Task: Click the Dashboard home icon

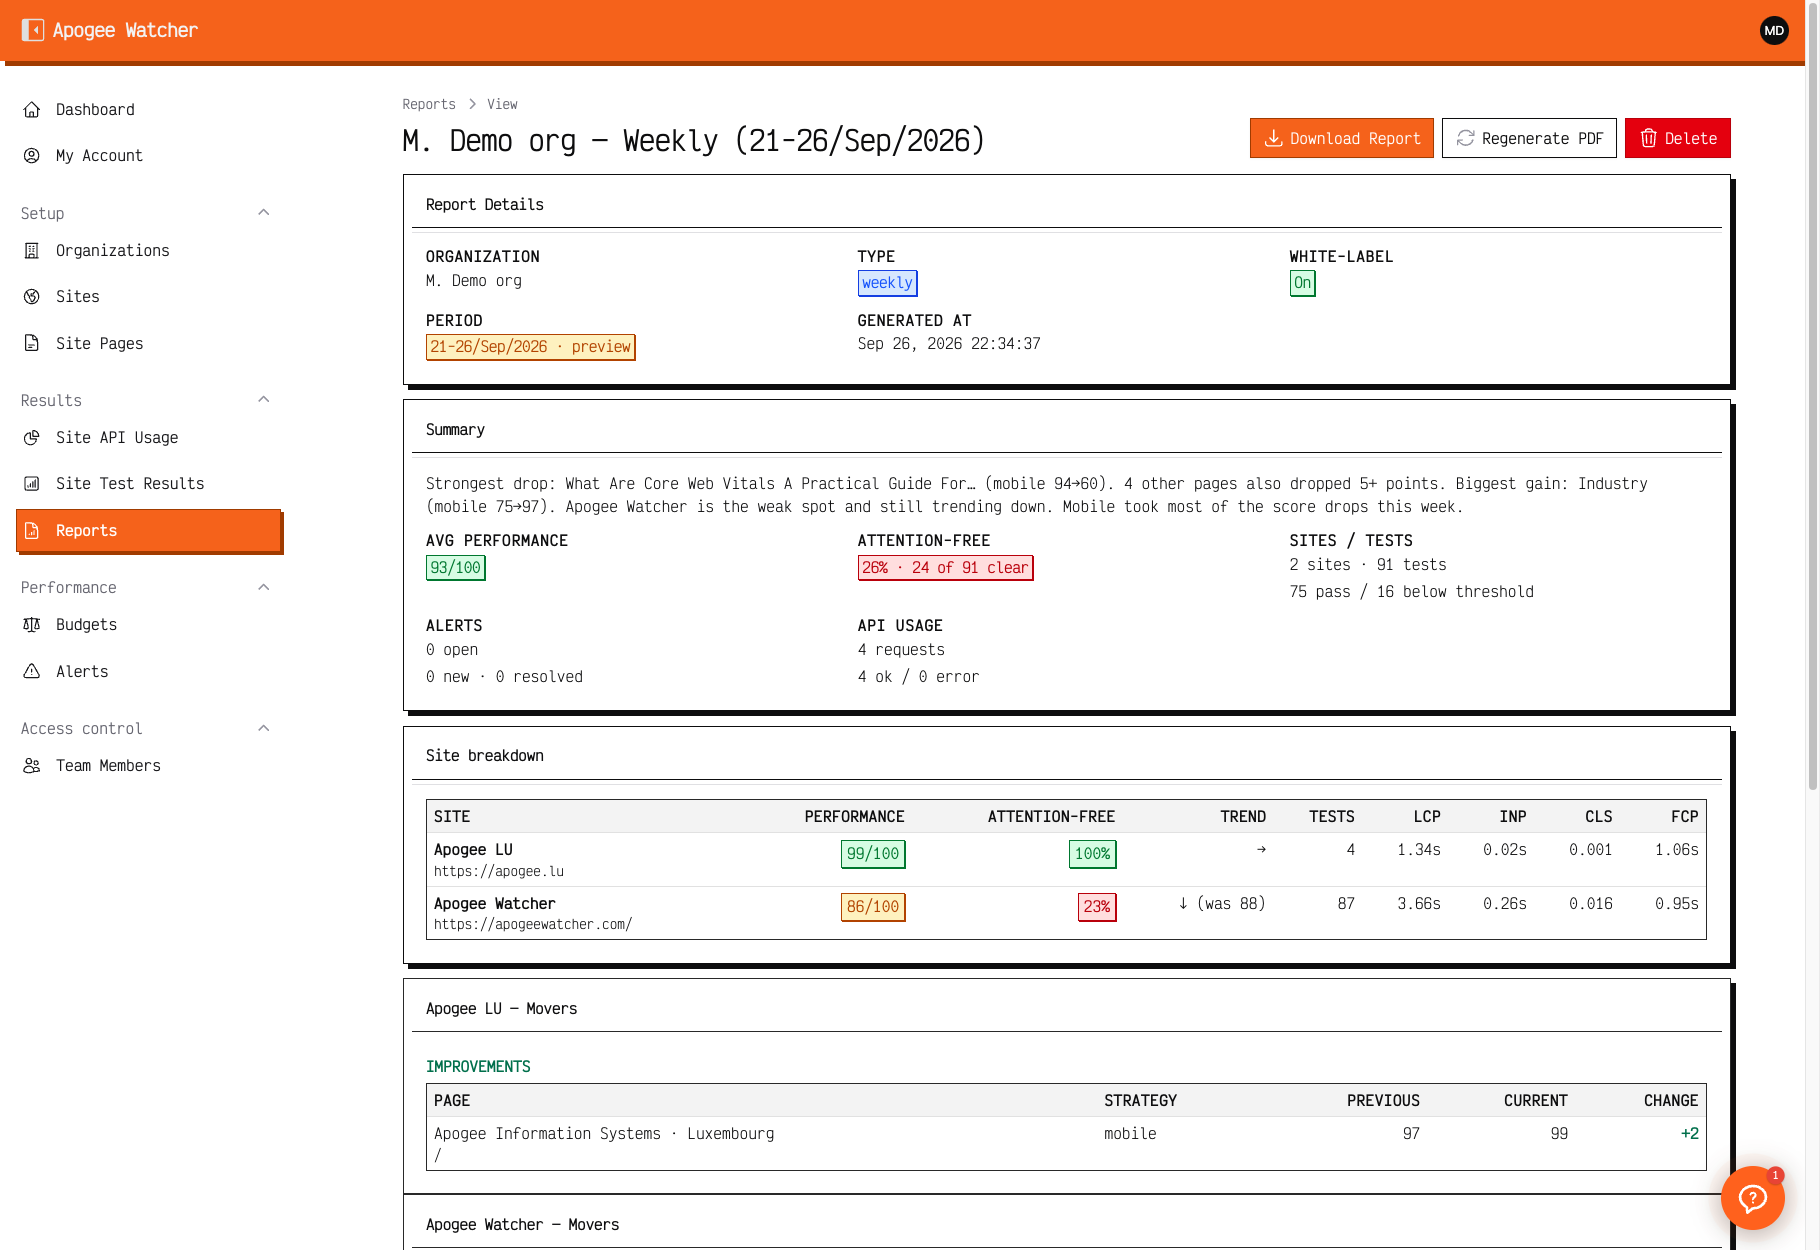Action: click(x=32, y=109)
